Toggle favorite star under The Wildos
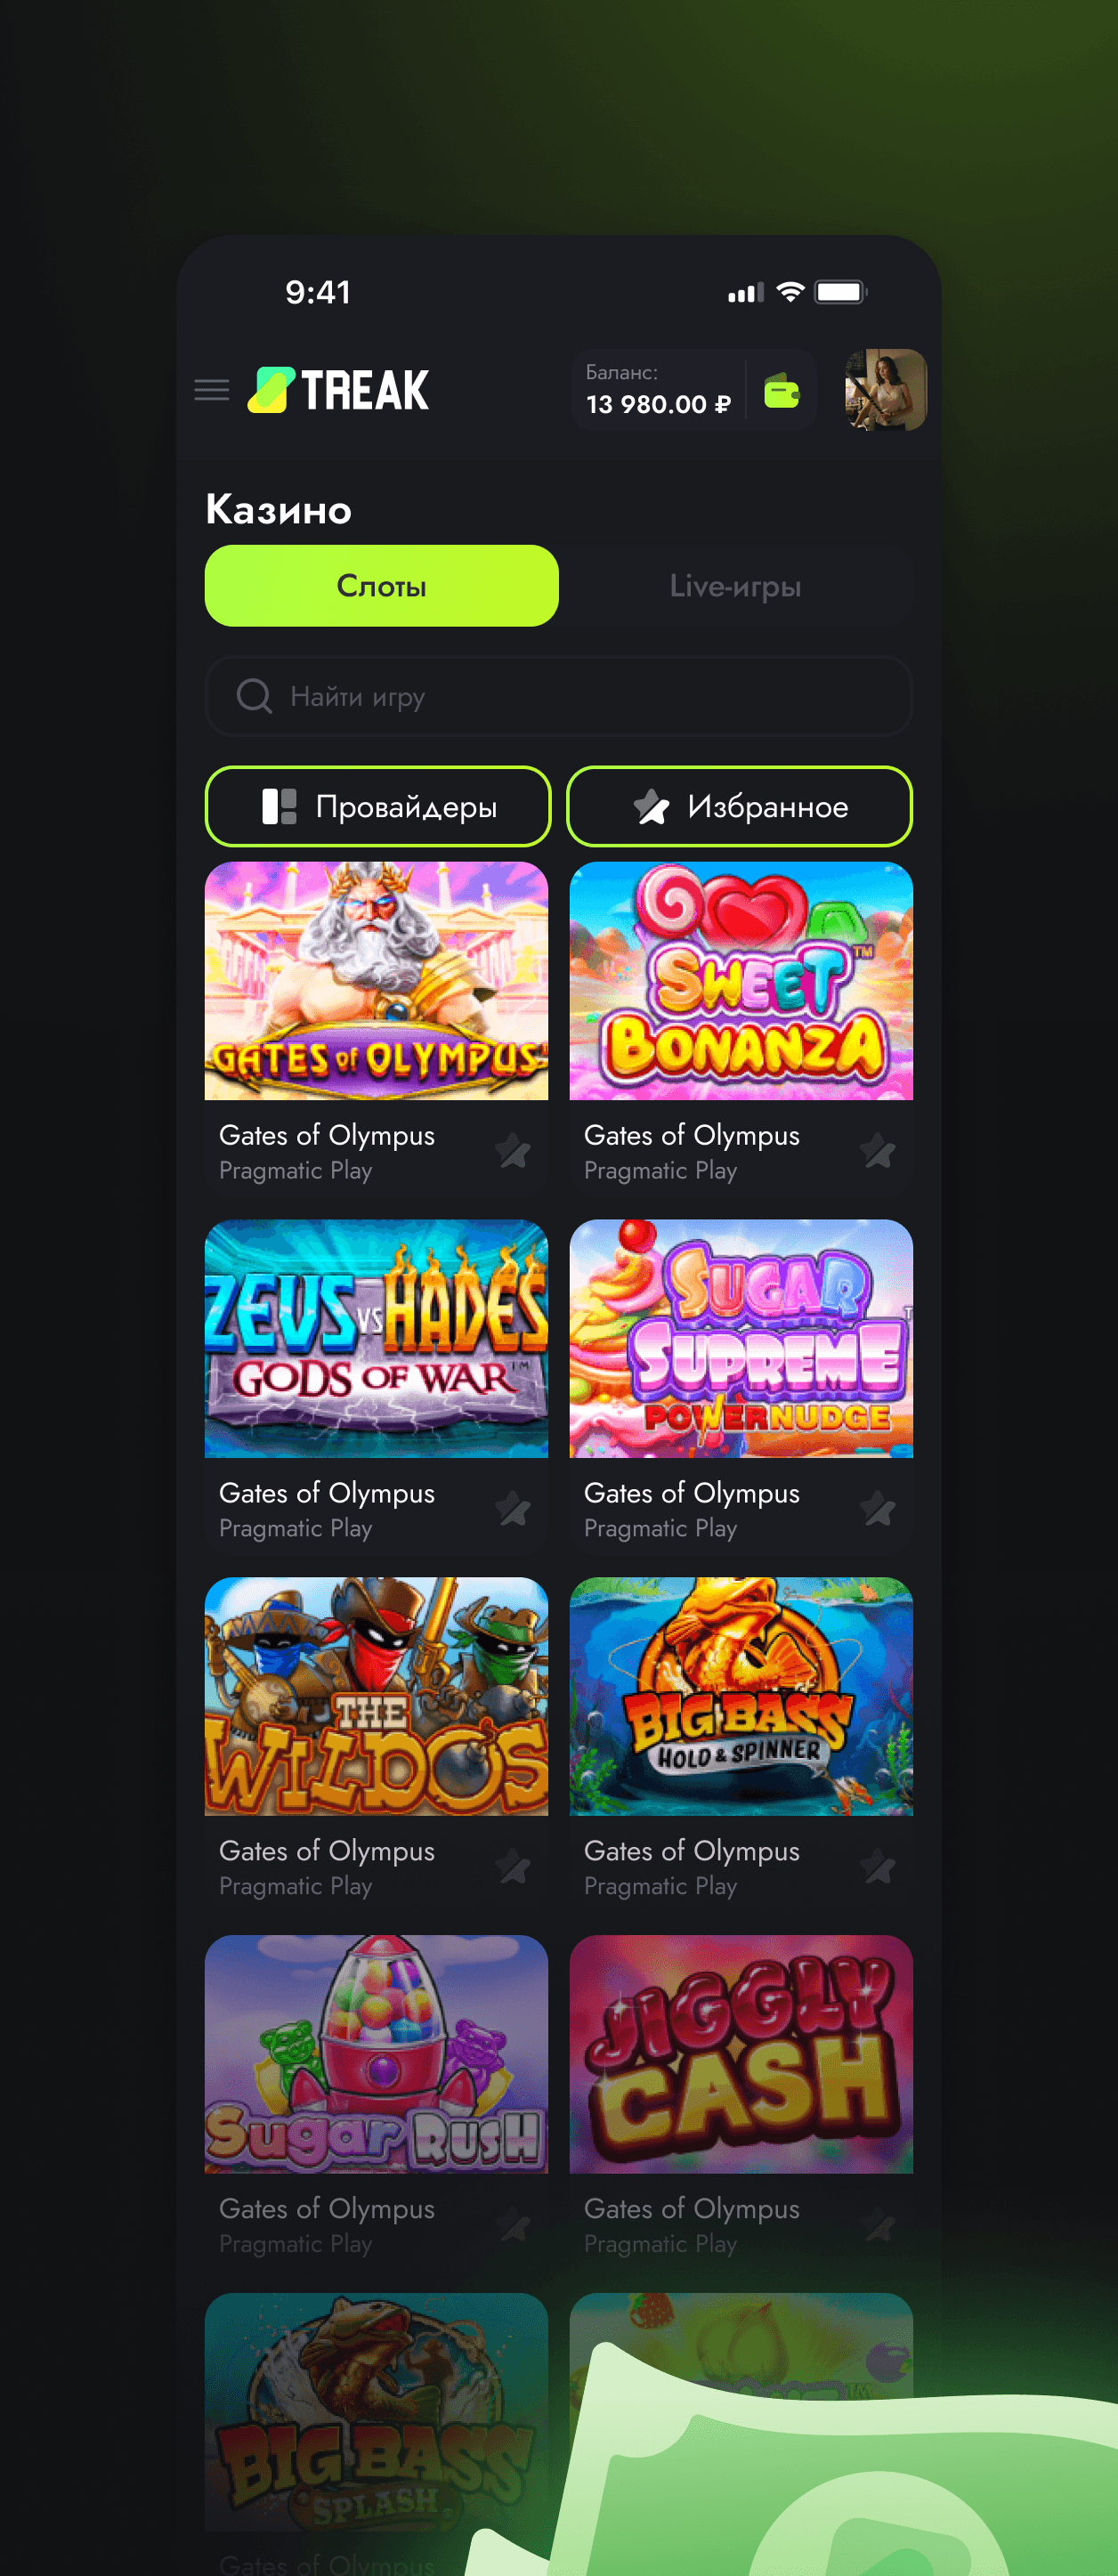Viewport: 1118px width, 2576px height. click(513, 1867)
